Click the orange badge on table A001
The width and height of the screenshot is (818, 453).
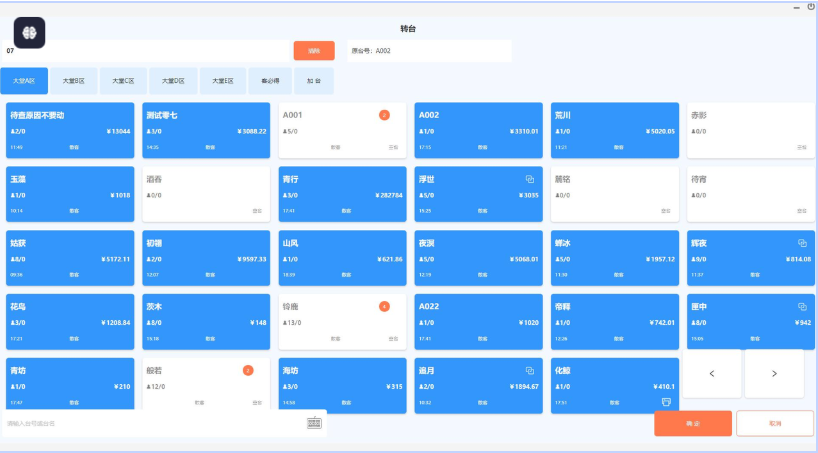click(384, 115)
